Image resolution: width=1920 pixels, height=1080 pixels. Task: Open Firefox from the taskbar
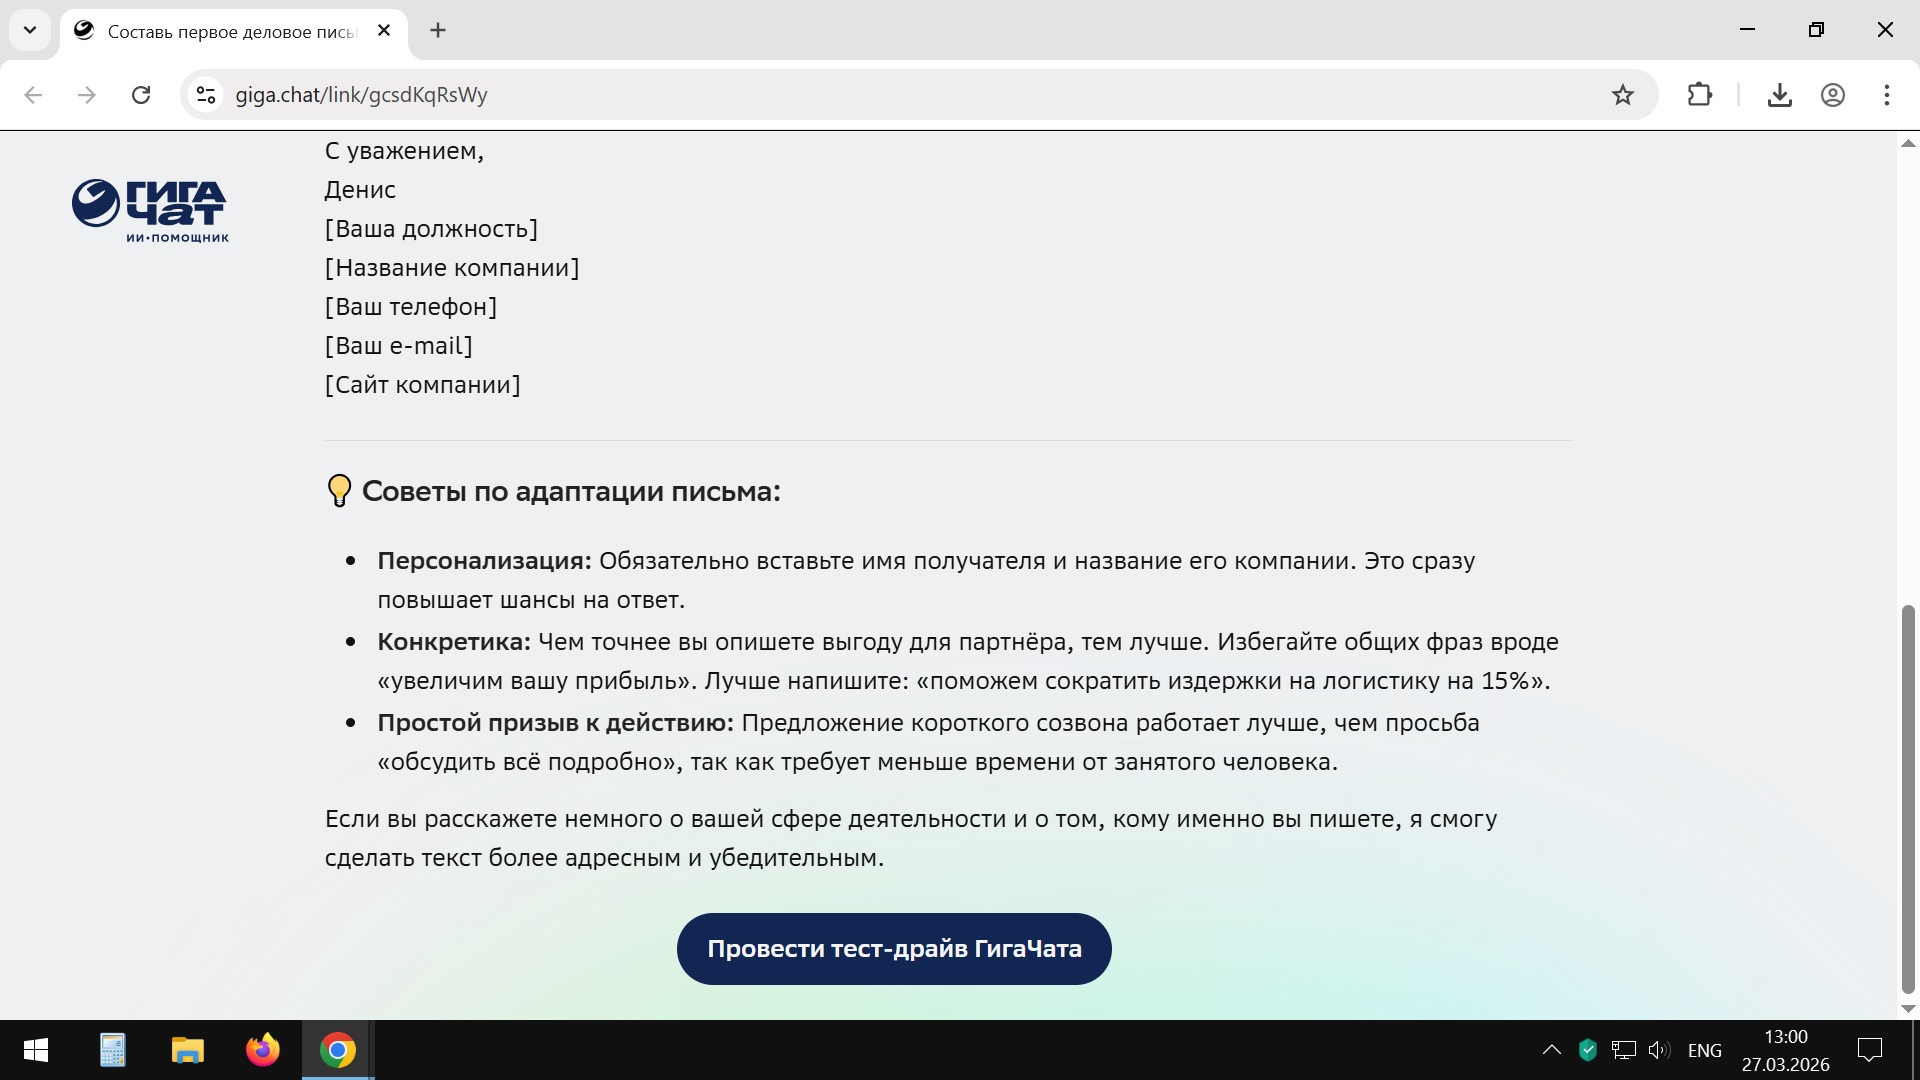tap(263, 1050)
